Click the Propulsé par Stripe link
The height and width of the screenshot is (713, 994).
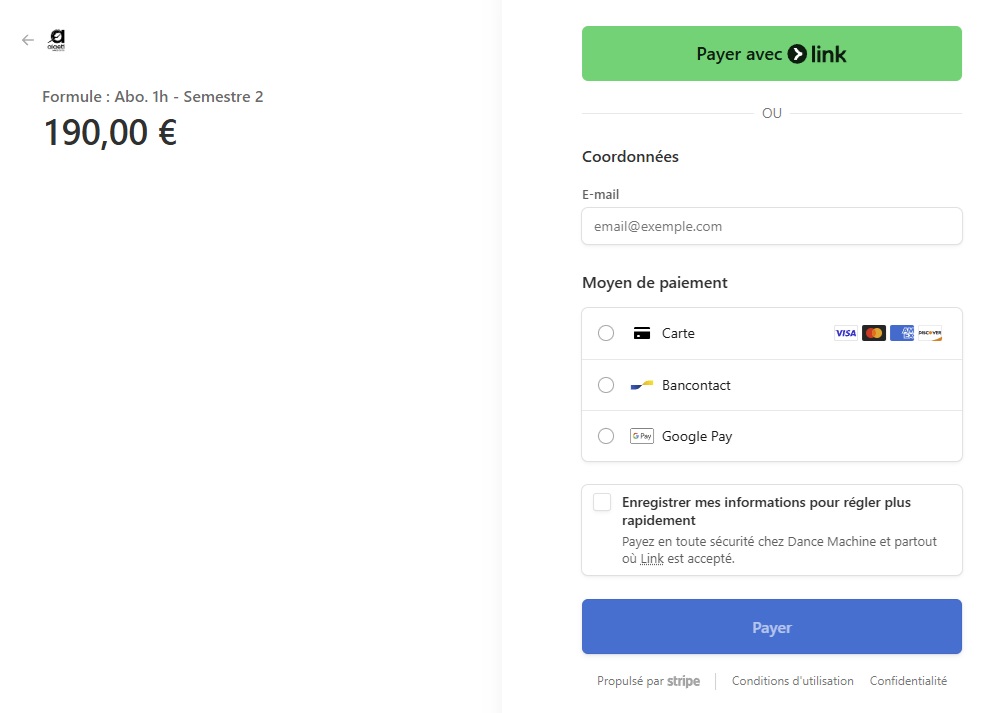(x=648, y=681)
